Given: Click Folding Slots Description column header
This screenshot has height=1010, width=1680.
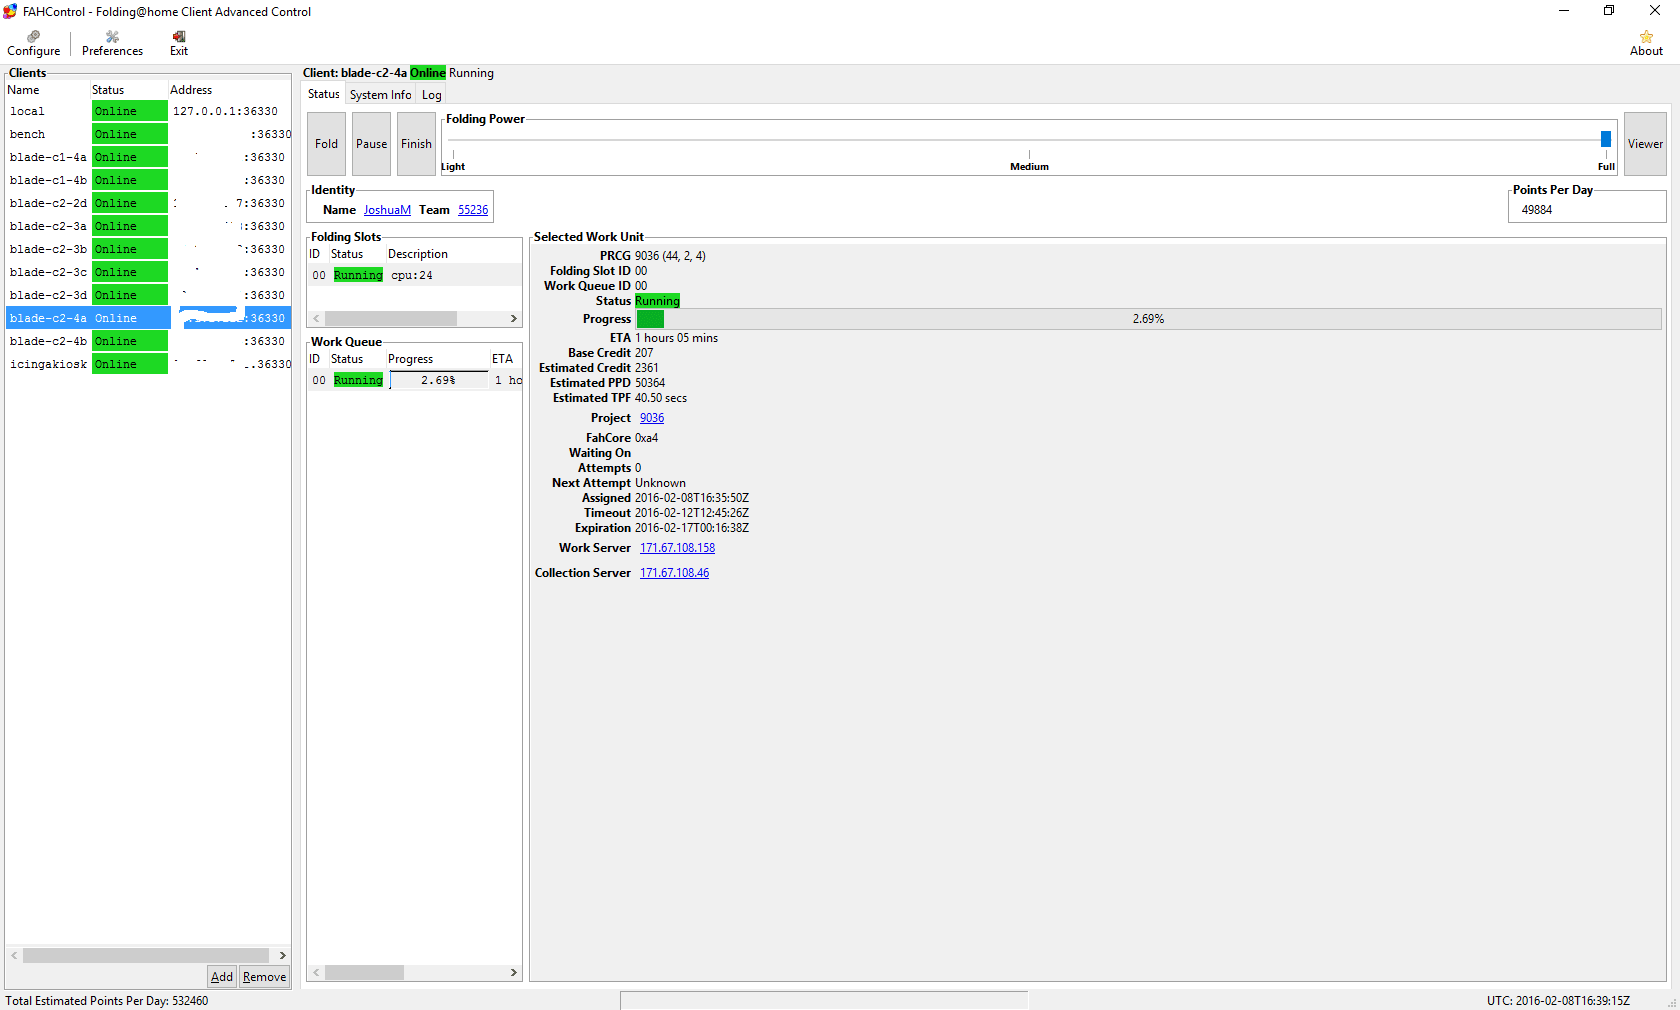Looking at the screenshot, I should tap(453, 254).
